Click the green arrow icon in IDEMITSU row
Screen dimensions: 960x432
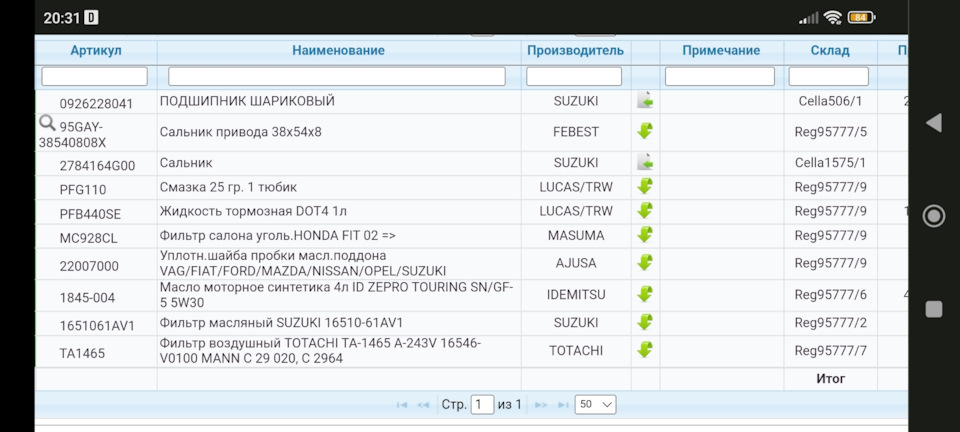[x=645, y=294]
